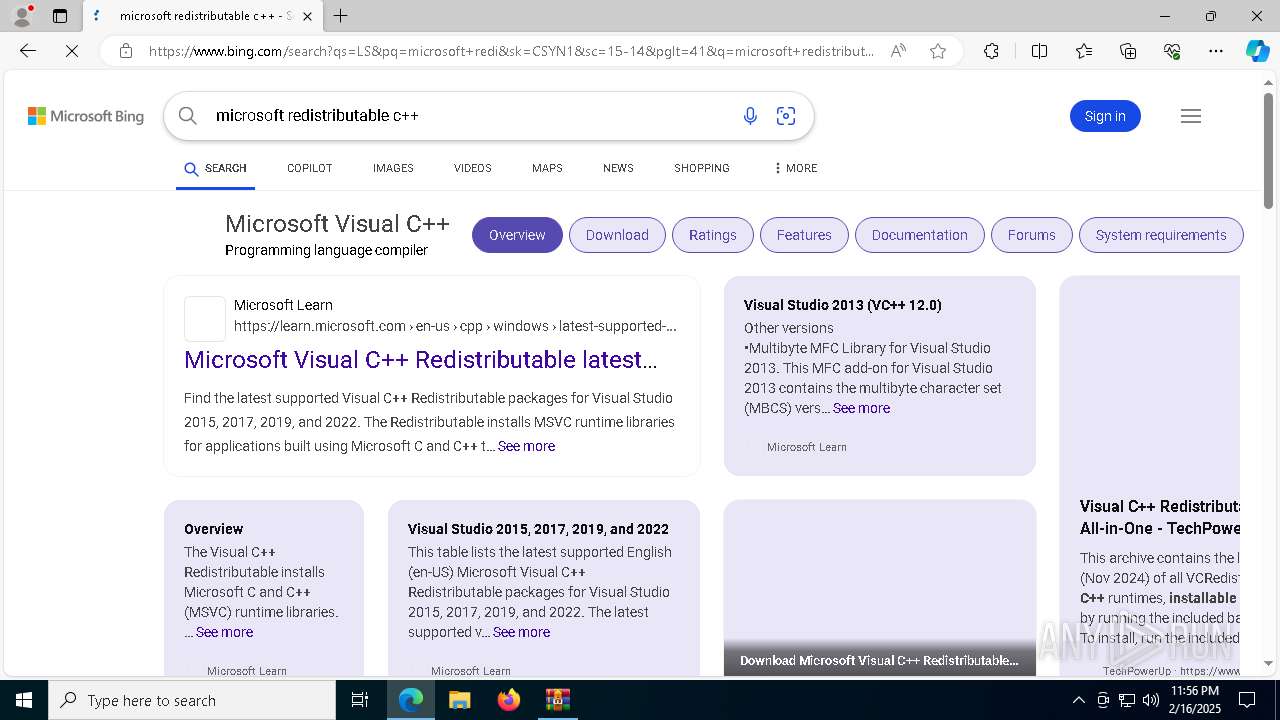Go back to previous page

pos(28,51)
